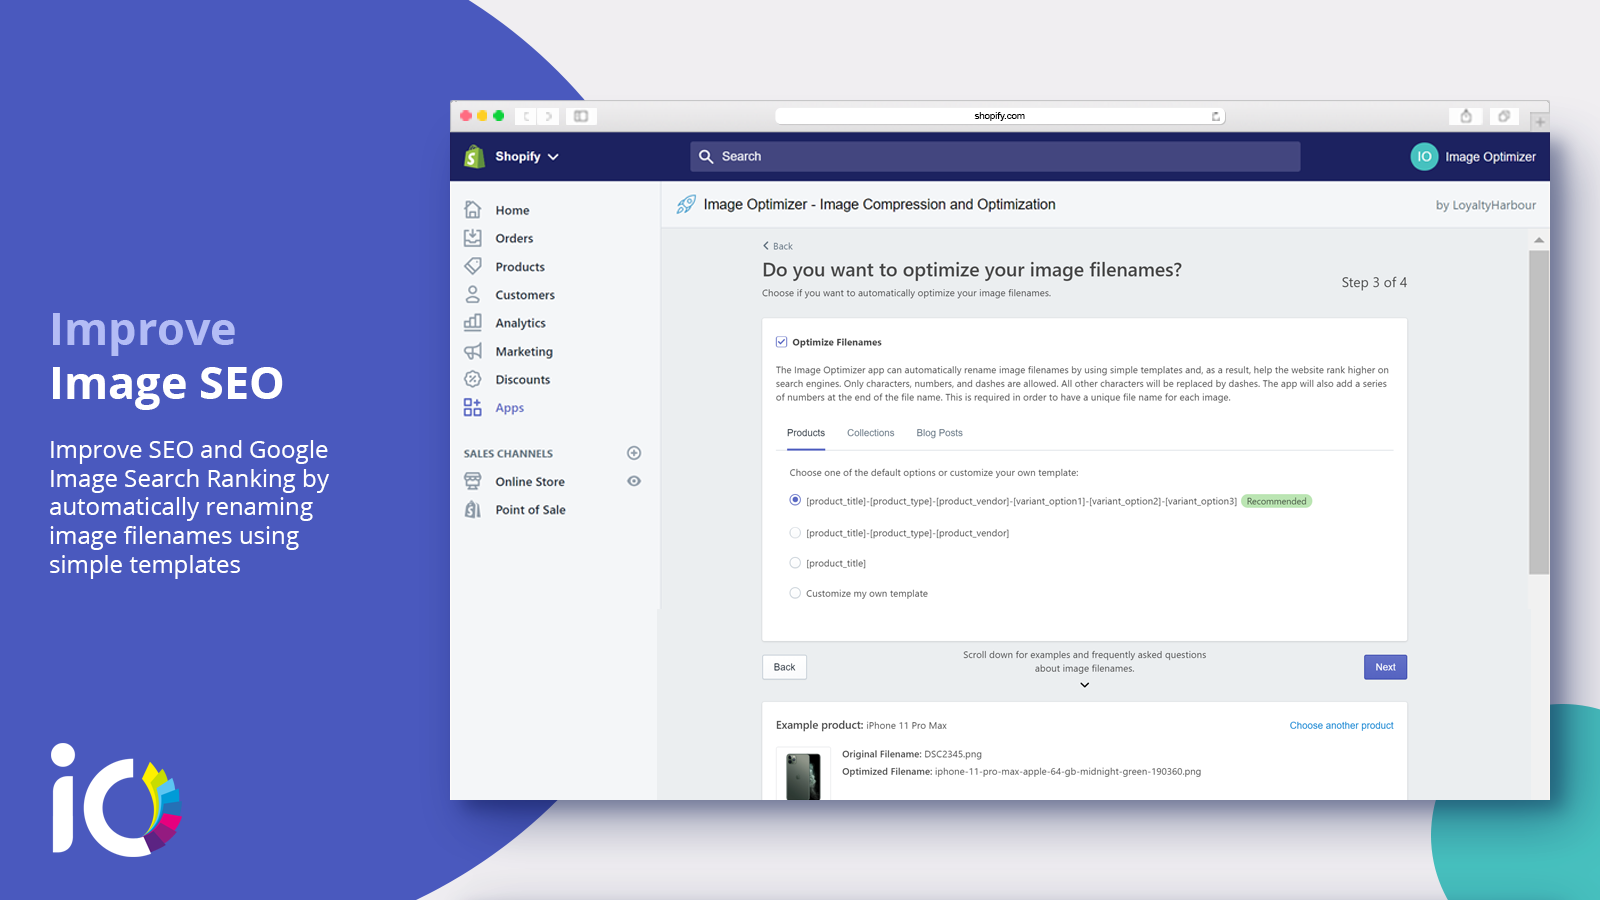Click the Search magnifier icon
Image resolution: width=1600 pixels, height=900 pixels.
706,157
